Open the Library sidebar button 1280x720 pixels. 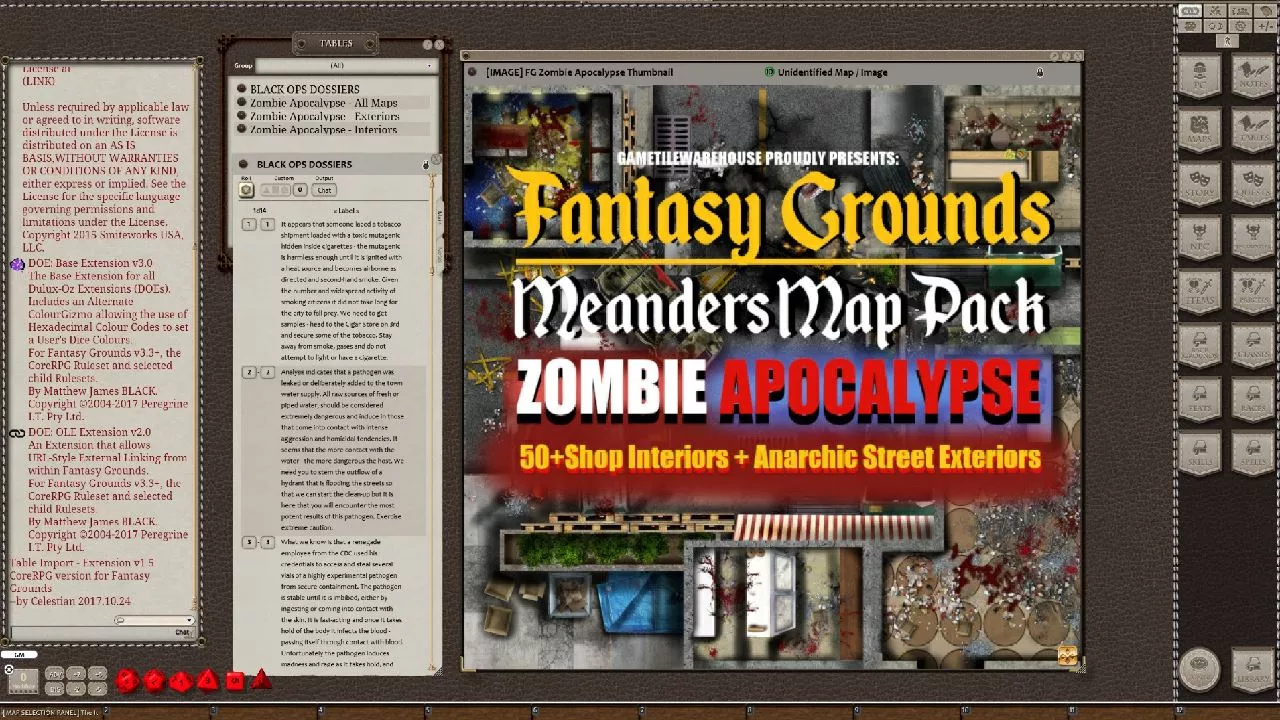(1251, 671)
